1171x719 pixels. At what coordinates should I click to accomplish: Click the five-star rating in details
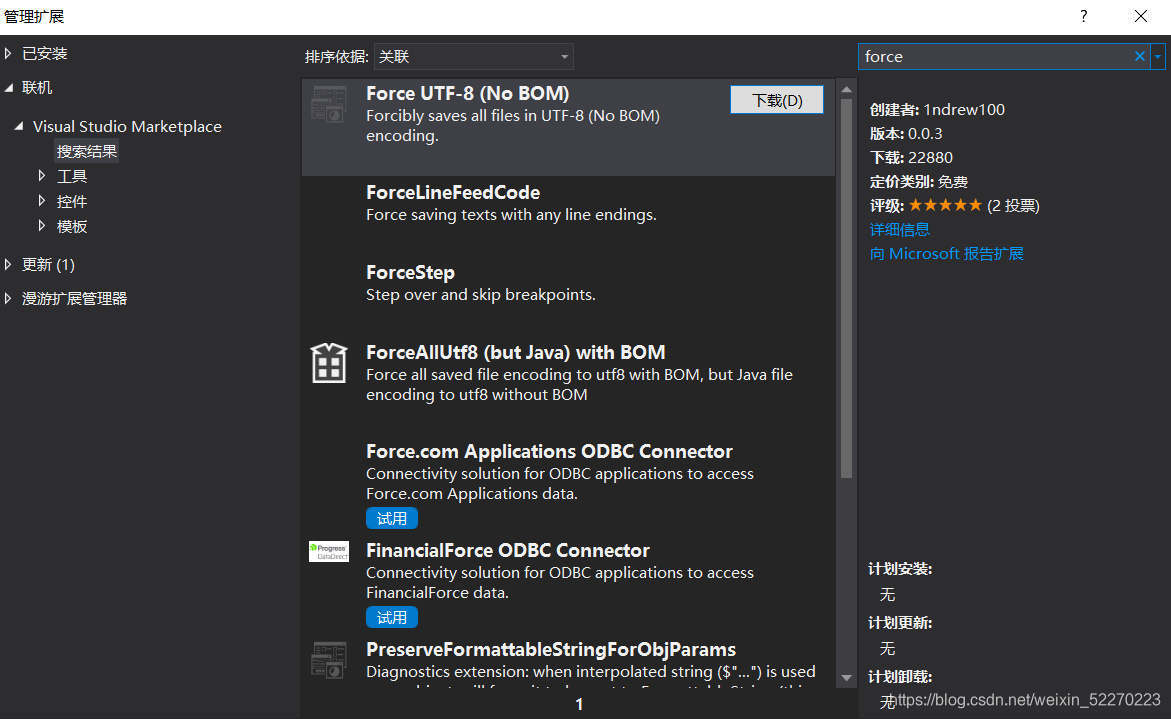(945, 205)
